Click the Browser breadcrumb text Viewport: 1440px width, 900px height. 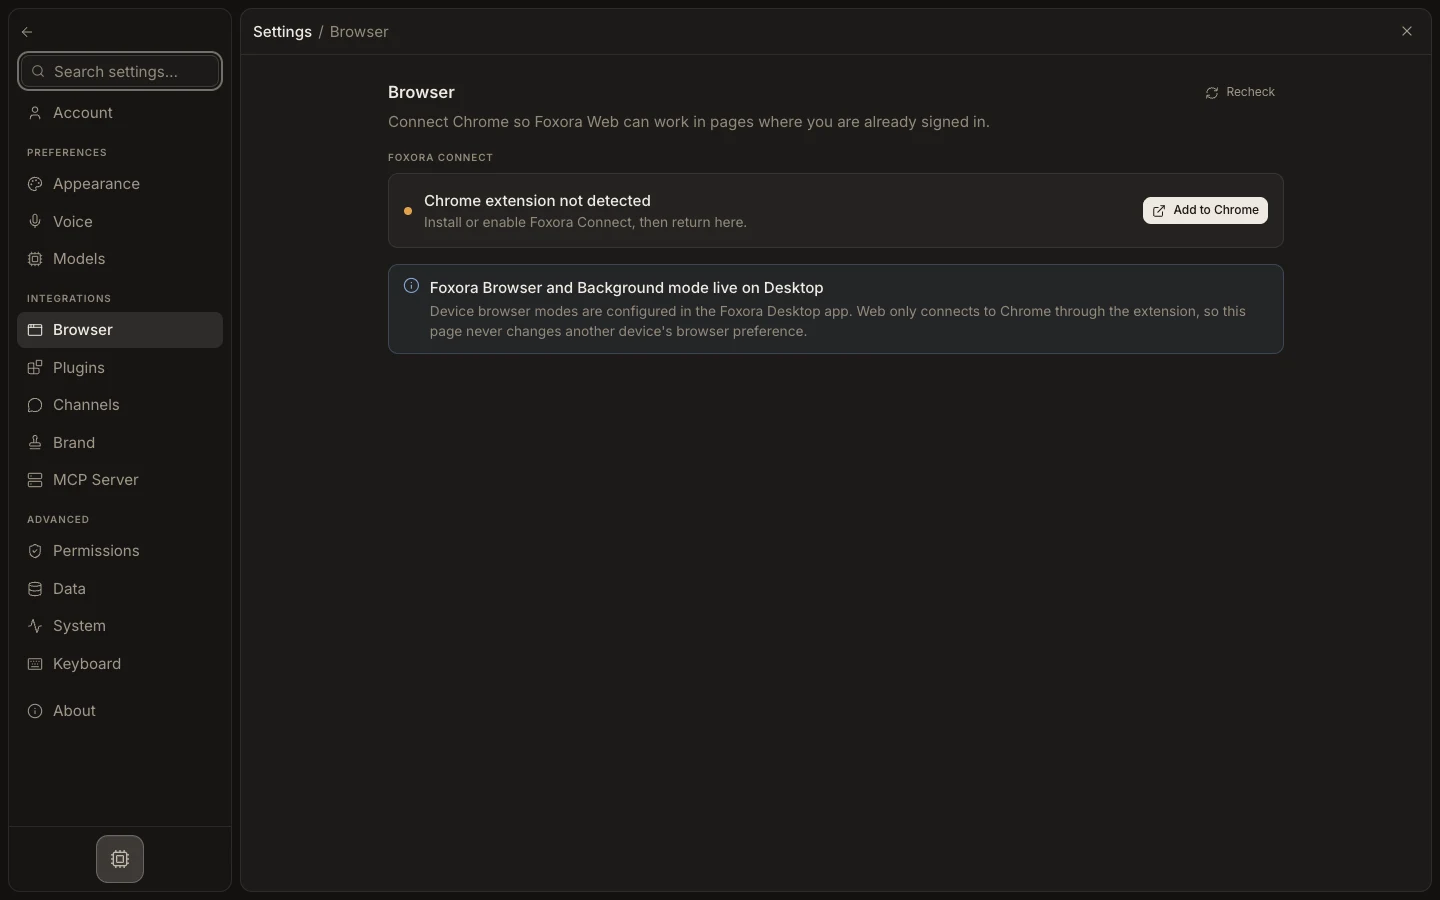coord(359,32)
